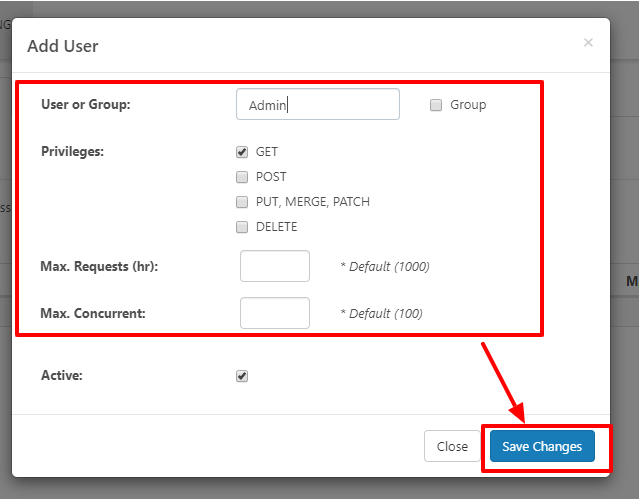640x500 pixels.
Task: Toggle the Active checkbox
Action: pos(242,376)
